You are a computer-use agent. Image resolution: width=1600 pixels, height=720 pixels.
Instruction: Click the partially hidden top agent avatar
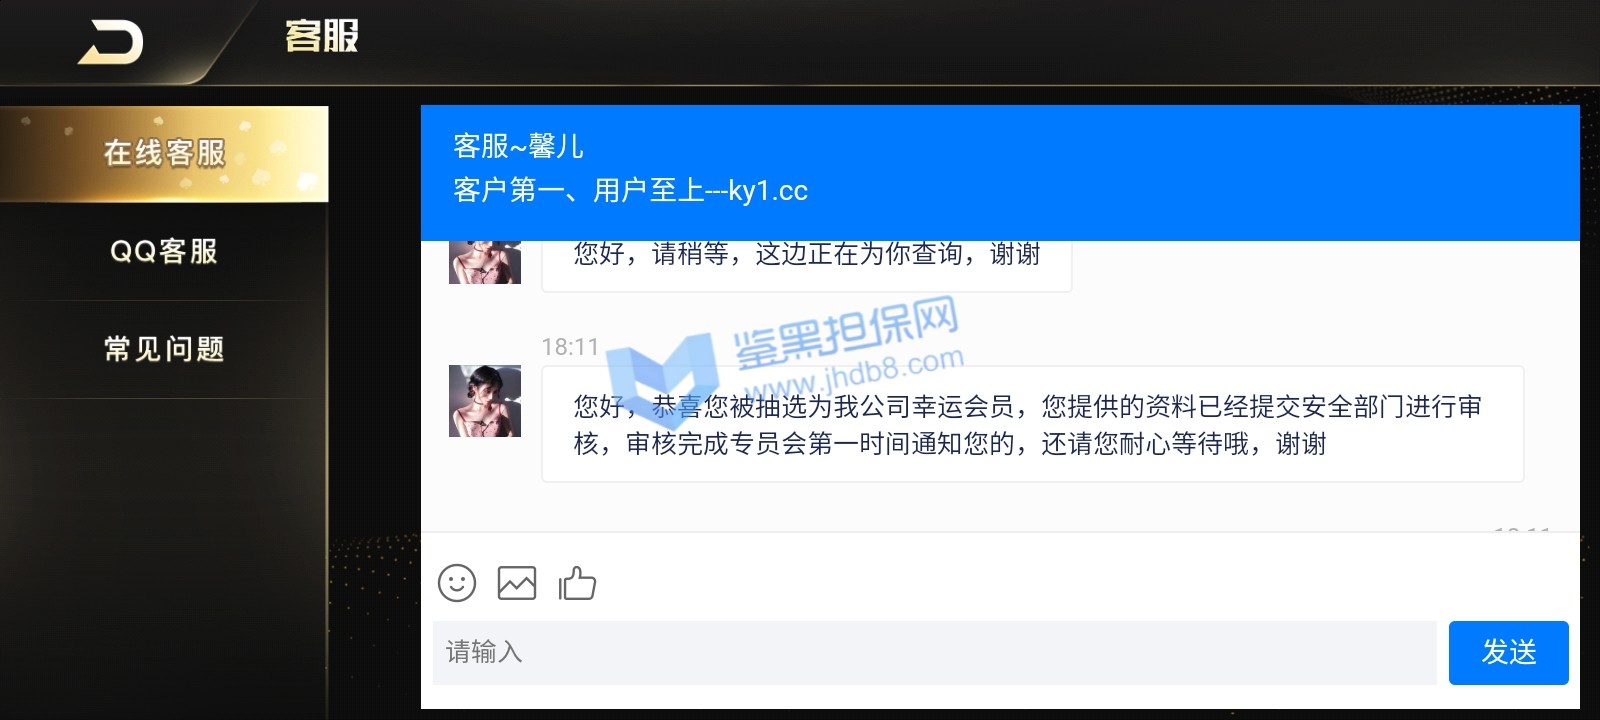click(x=485, y=262)
